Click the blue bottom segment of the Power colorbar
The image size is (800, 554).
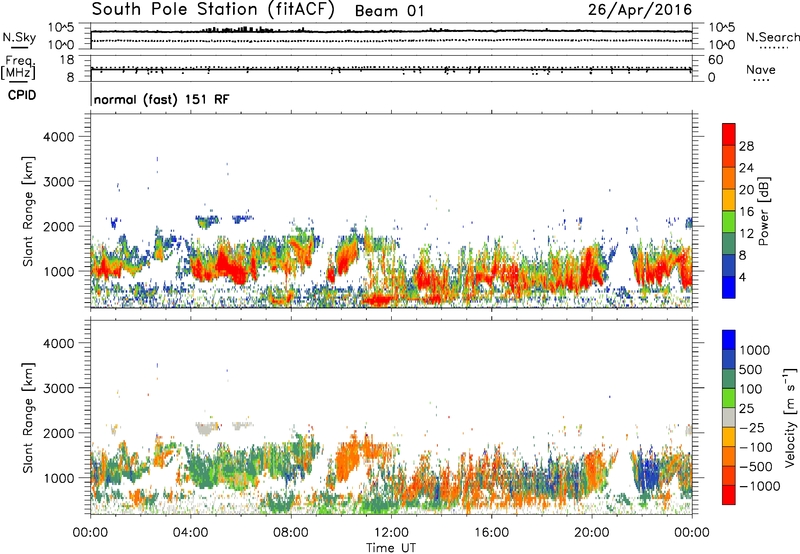(729, 287)
